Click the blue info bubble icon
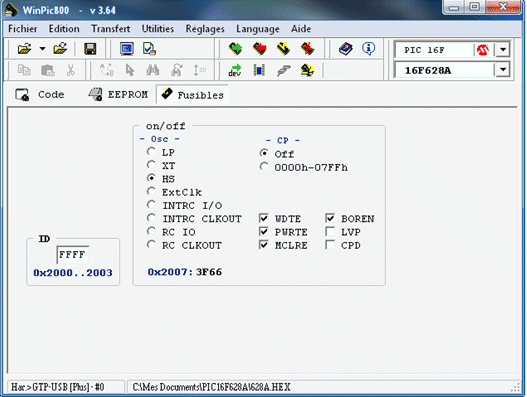Image resolution: width=527 pixels, height=397 pixels. coord(369,49)
